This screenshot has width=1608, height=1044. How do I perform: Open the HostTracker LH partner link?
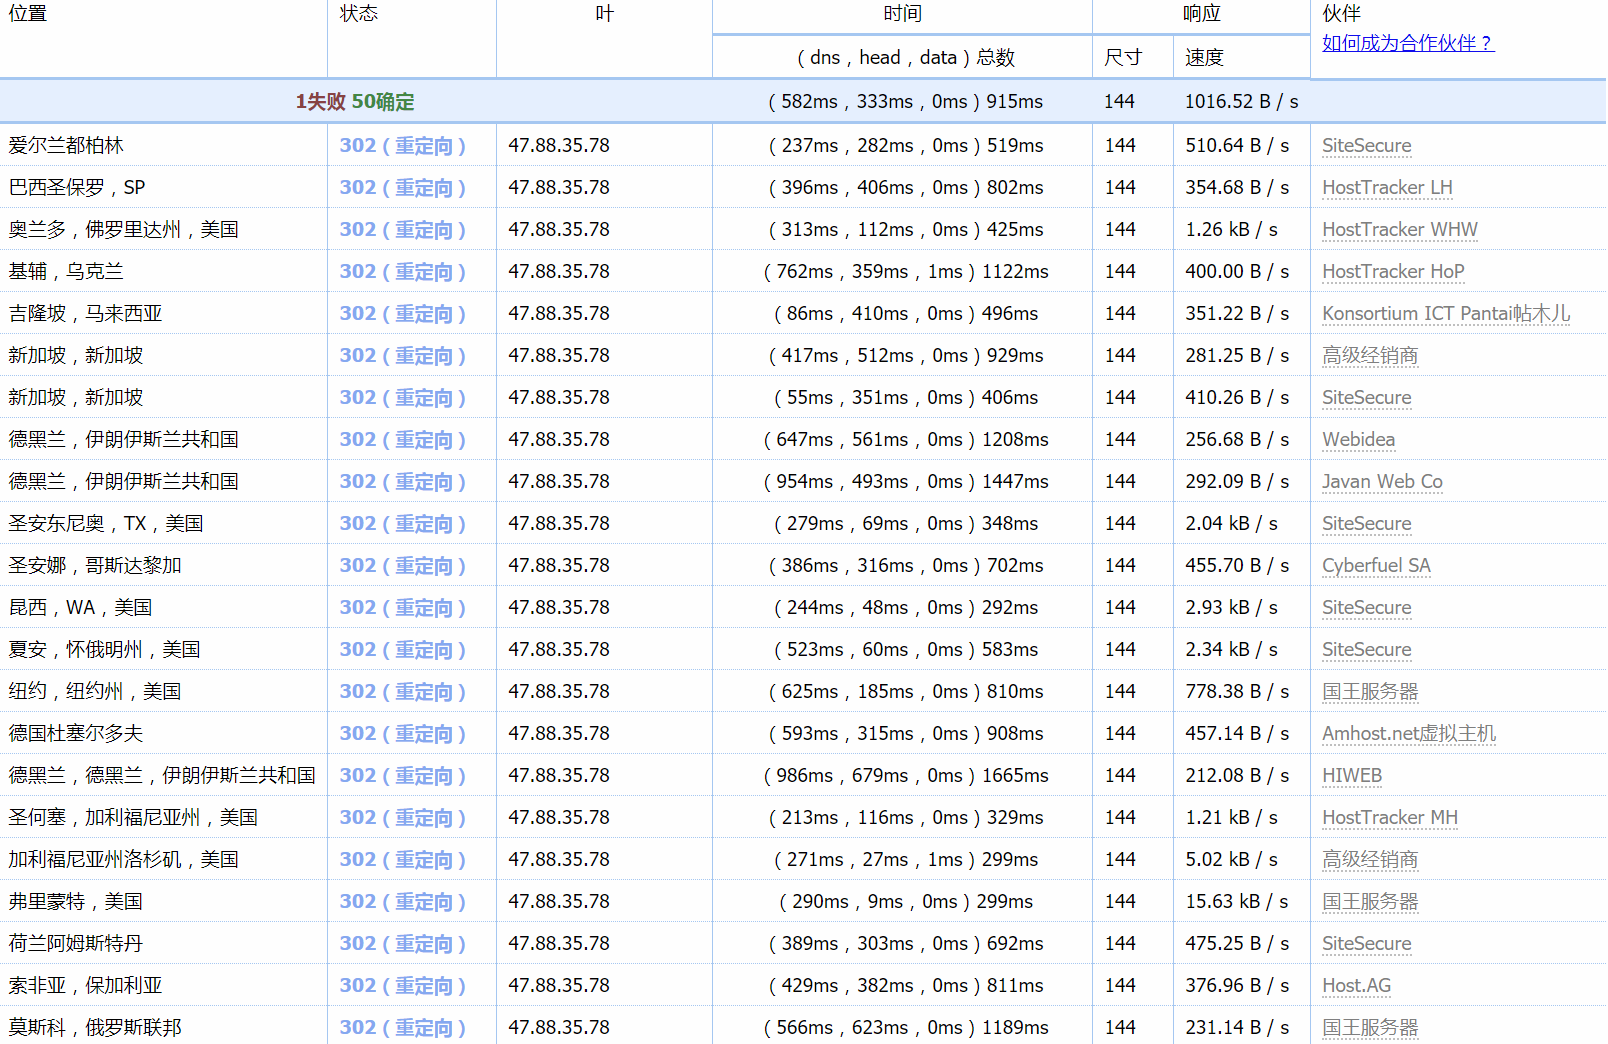coord(1386,188)
